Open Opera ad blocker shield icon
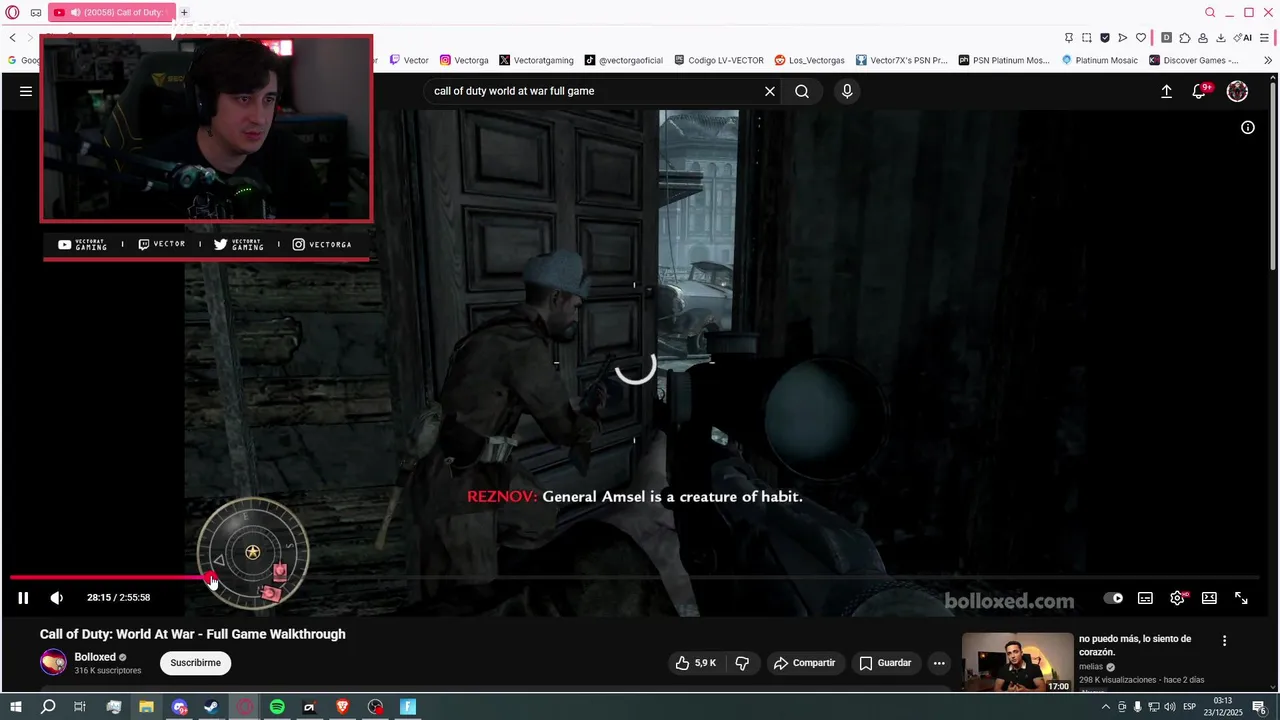Screen dimensions: 1280x720 1105,38
